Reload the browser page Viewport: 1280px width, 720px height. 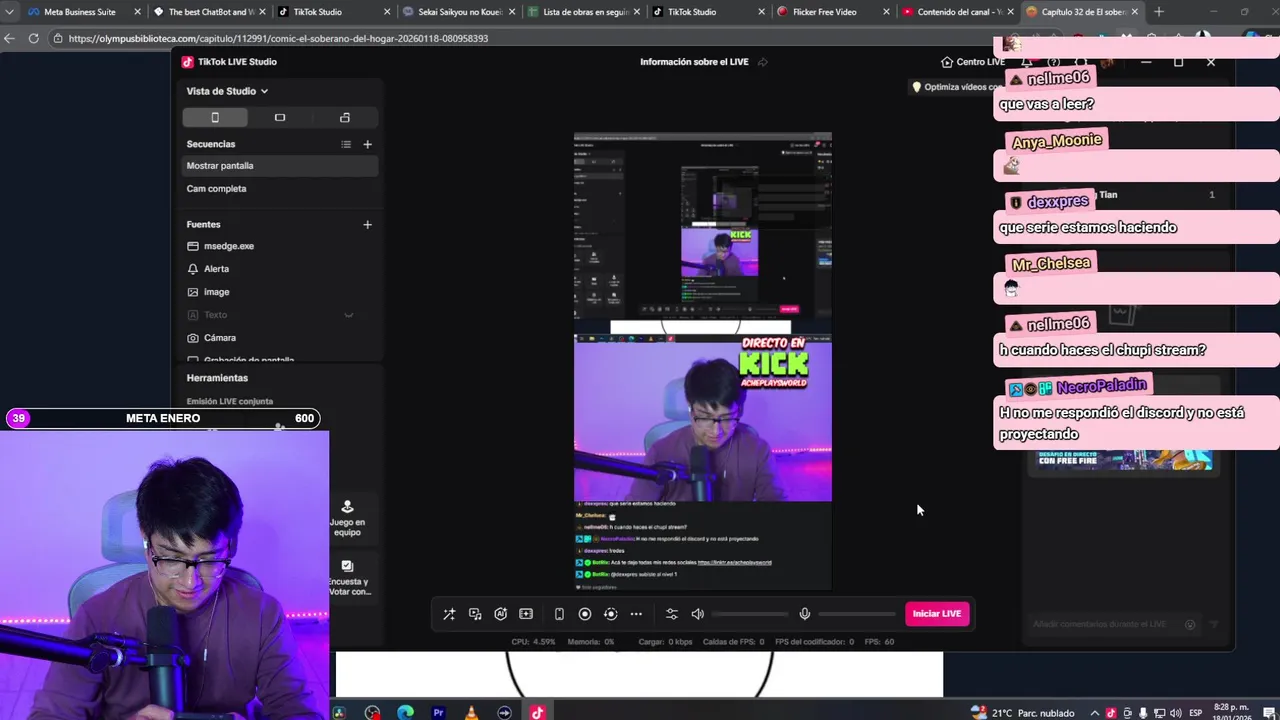33,38
